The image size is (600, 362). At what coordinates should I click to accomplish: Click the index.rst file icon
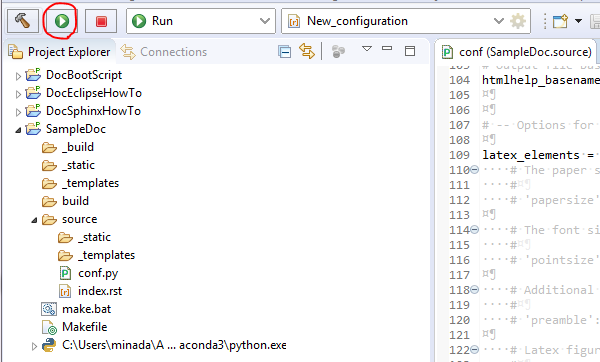(65, 291)
